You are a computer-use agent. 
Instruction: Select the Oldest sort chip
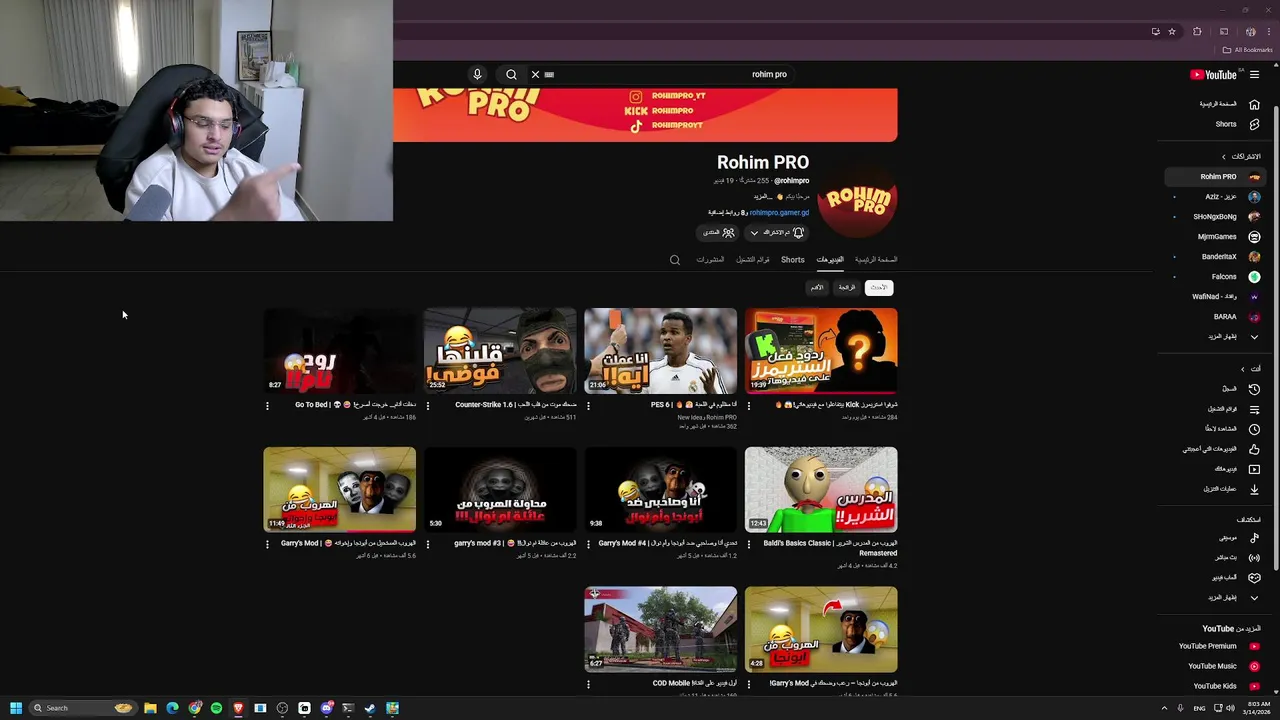click(x=817, y=287)
